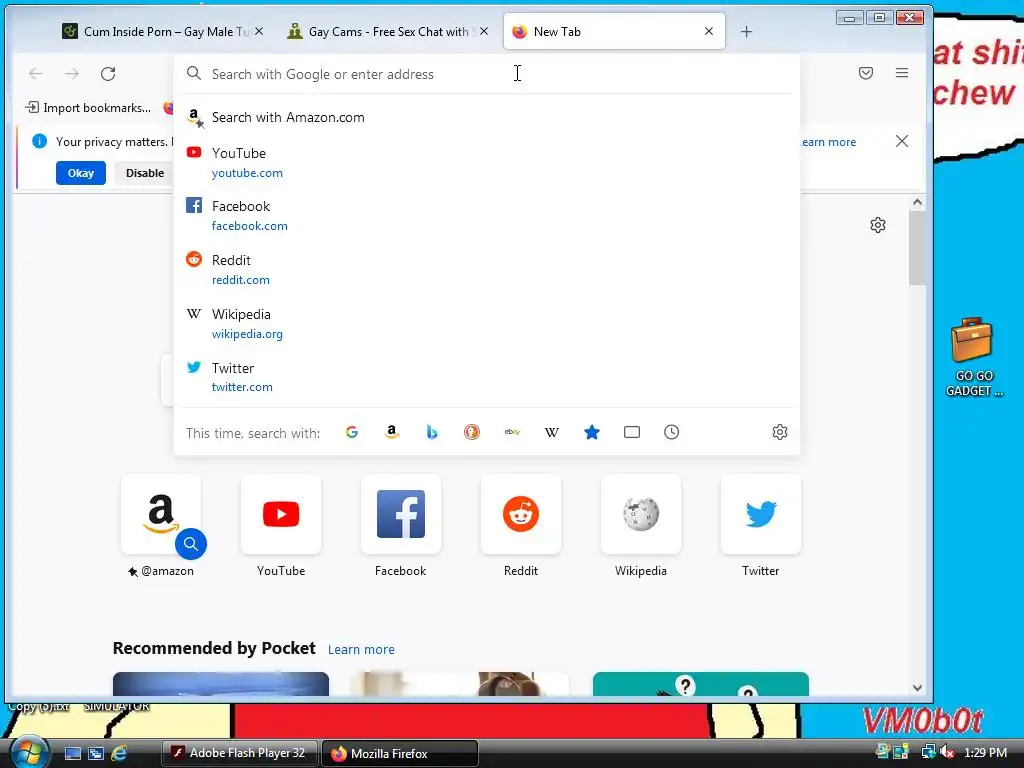Screen dimensions: 1024x768
Task: Open the GO GO GADGET desktop icon
Action: 973,358
